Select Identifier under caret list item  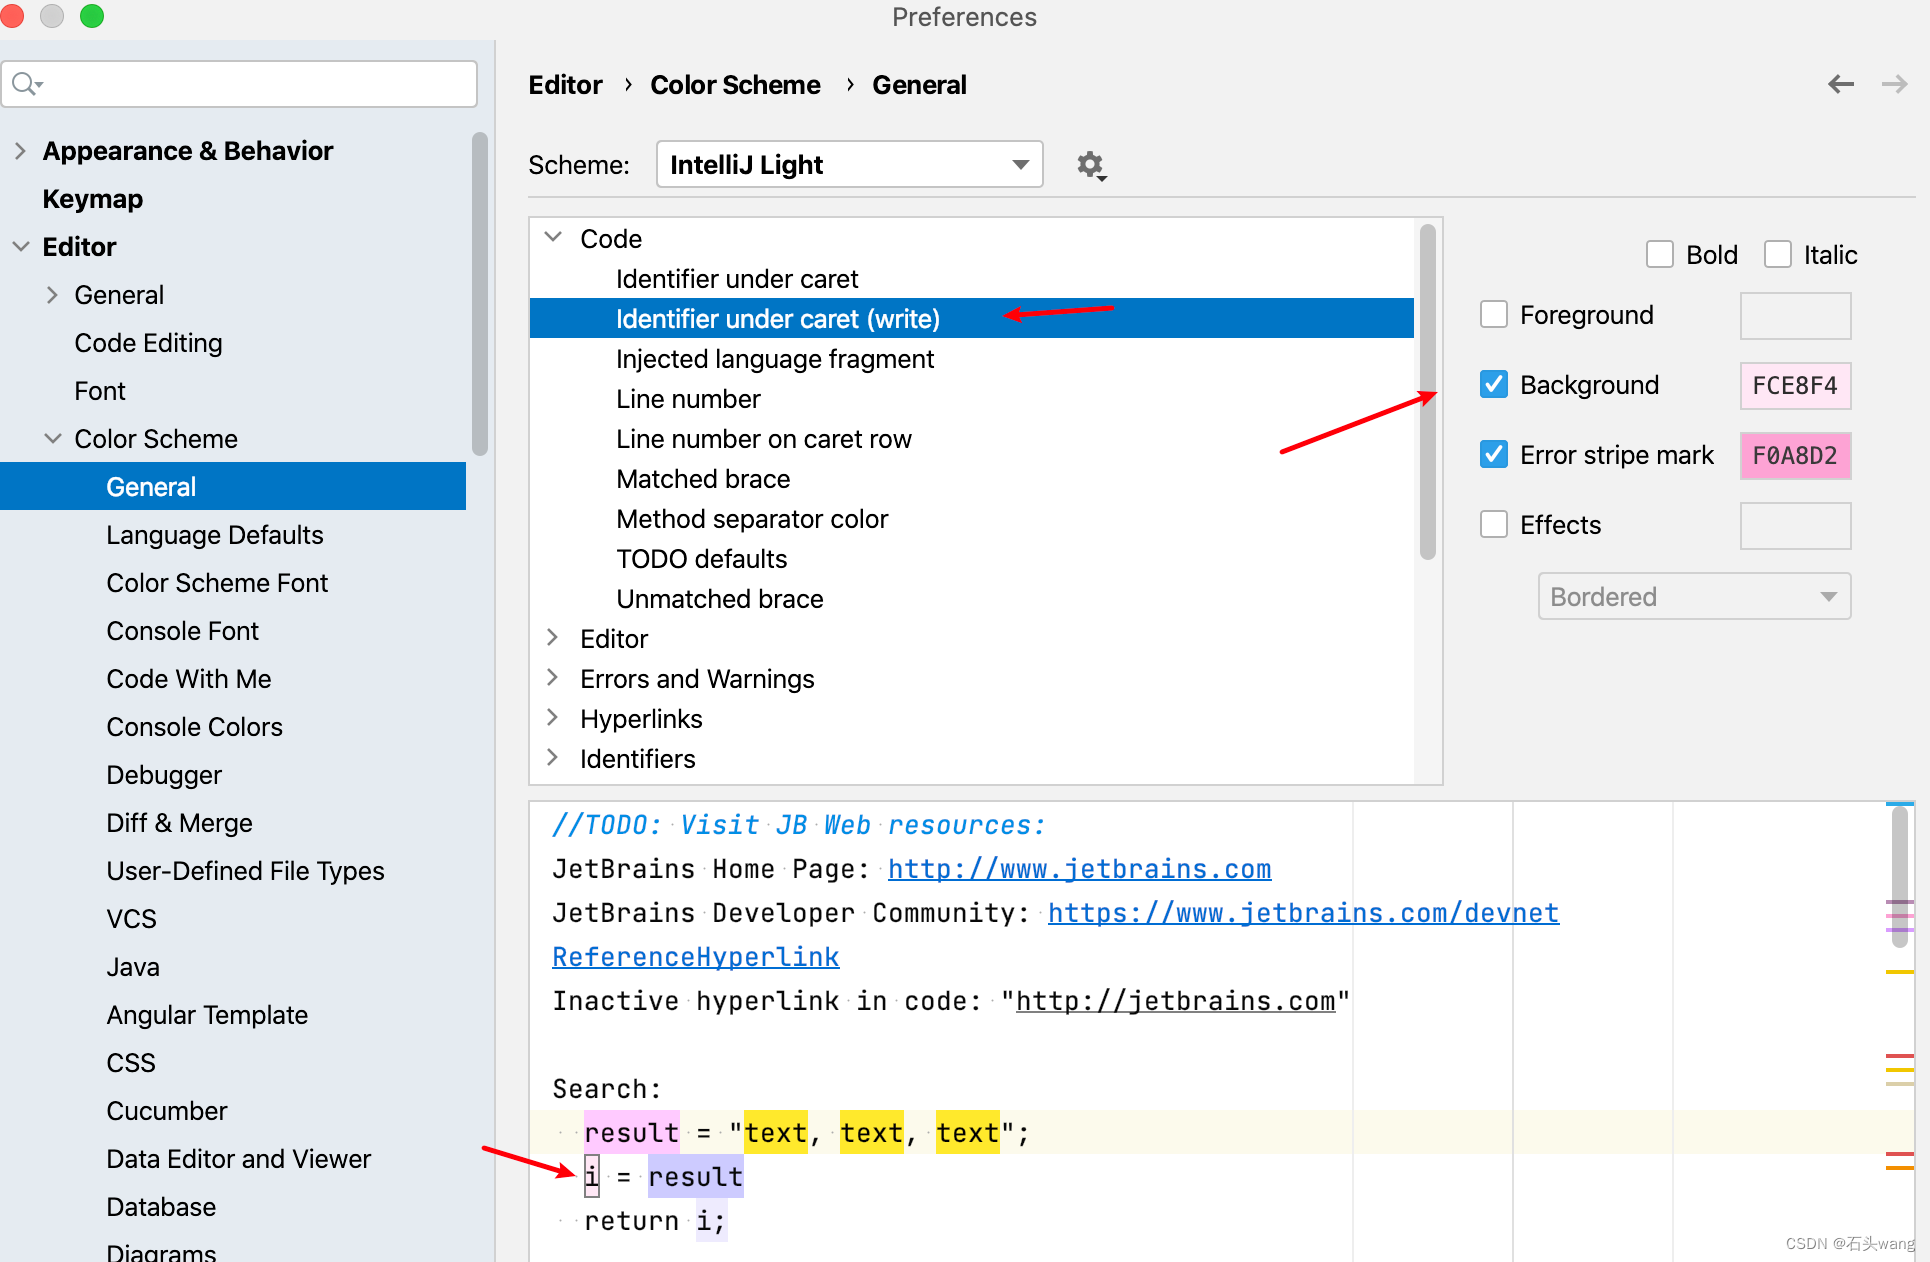pos(740,279)
